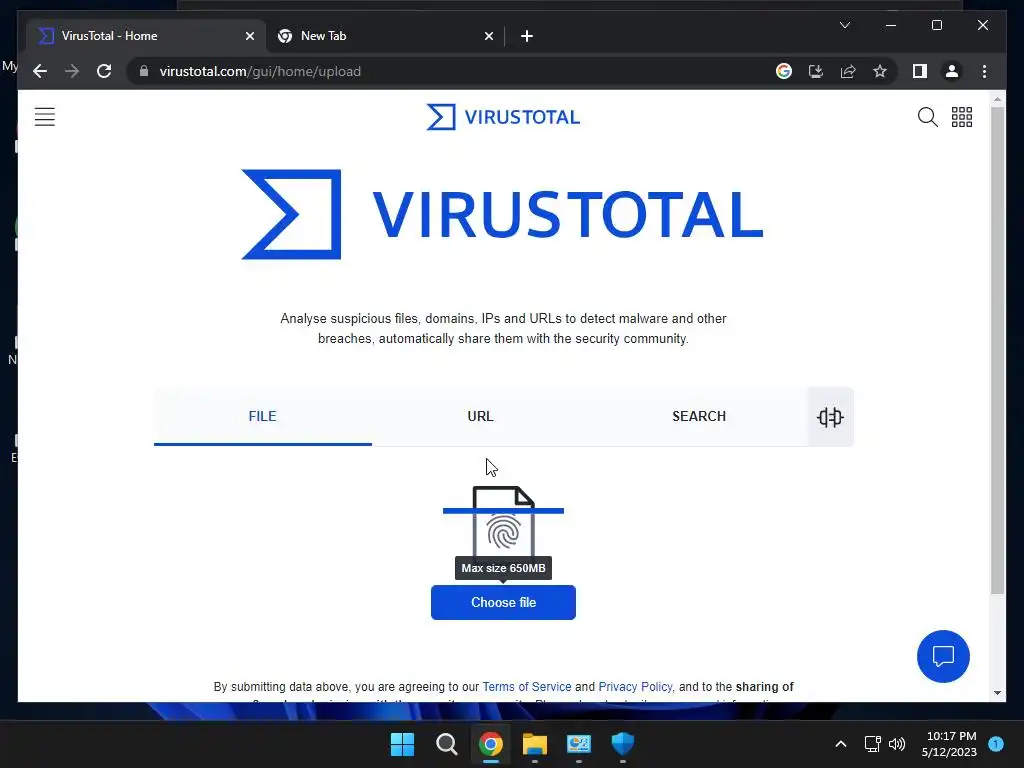
Task: Click the page vertical scrollbar thumb
Action: 997,349
